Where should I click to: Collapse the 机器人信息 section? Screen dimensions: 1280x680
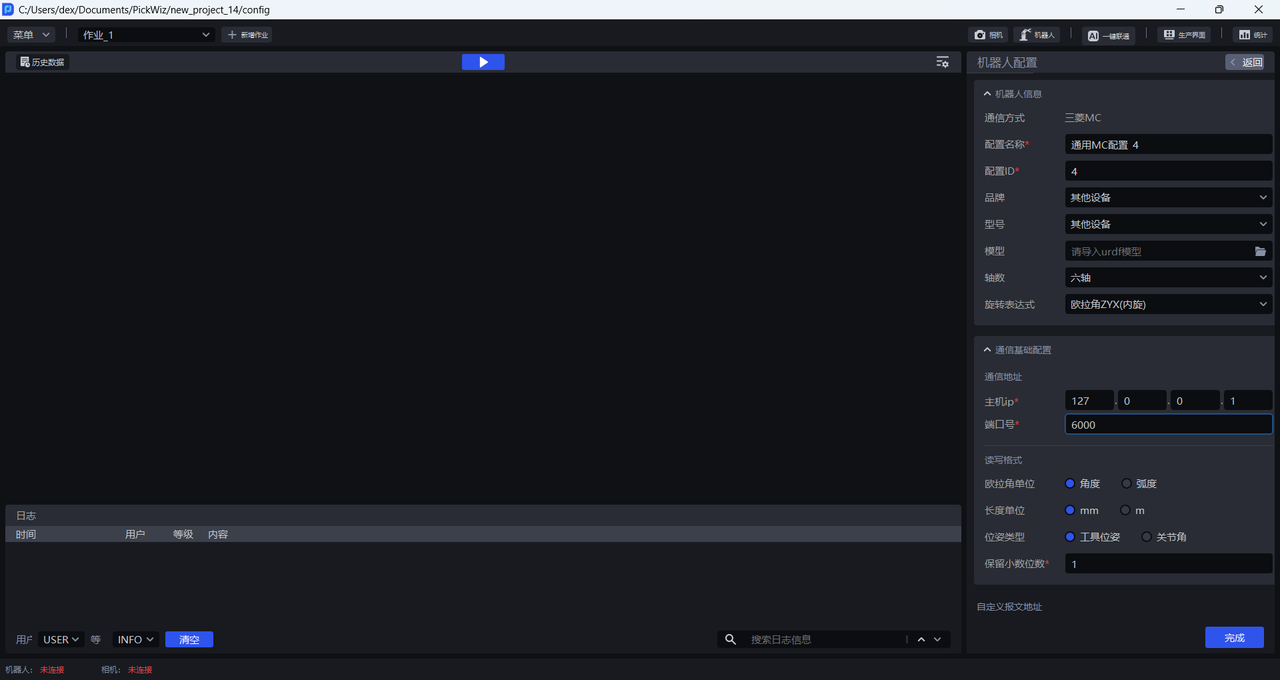[x=988, y=94]
